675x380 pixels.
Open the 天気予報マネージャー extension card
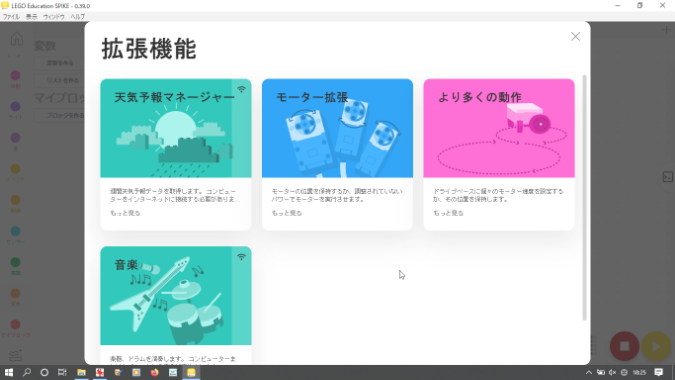pyautogui.click(x=176, y=154)
